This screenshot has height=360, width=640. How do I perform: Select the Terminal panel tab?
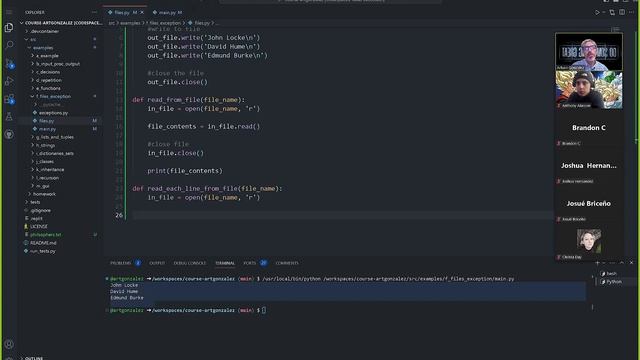[x=225, y=263]
